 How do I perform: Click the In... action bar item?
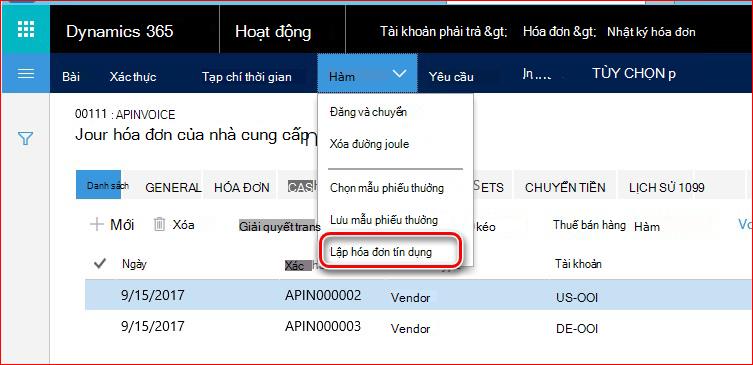pos(536,75)
